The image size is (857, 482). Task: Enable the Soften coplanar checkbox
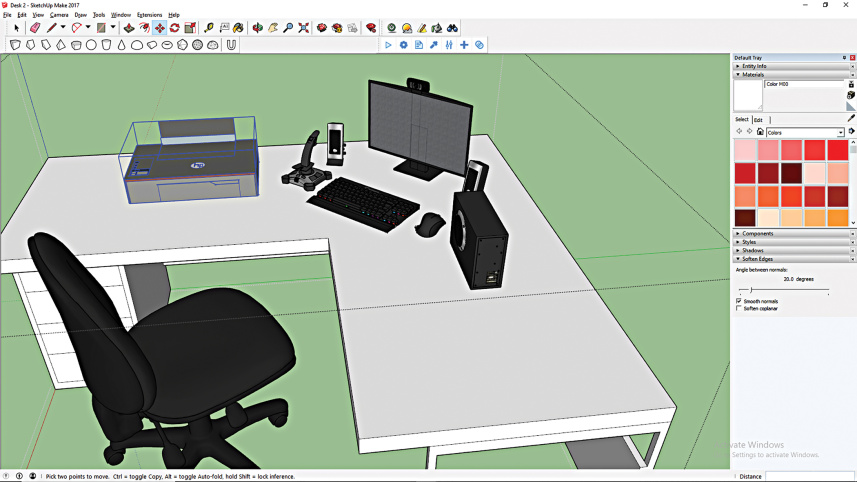tap(739, 309)
